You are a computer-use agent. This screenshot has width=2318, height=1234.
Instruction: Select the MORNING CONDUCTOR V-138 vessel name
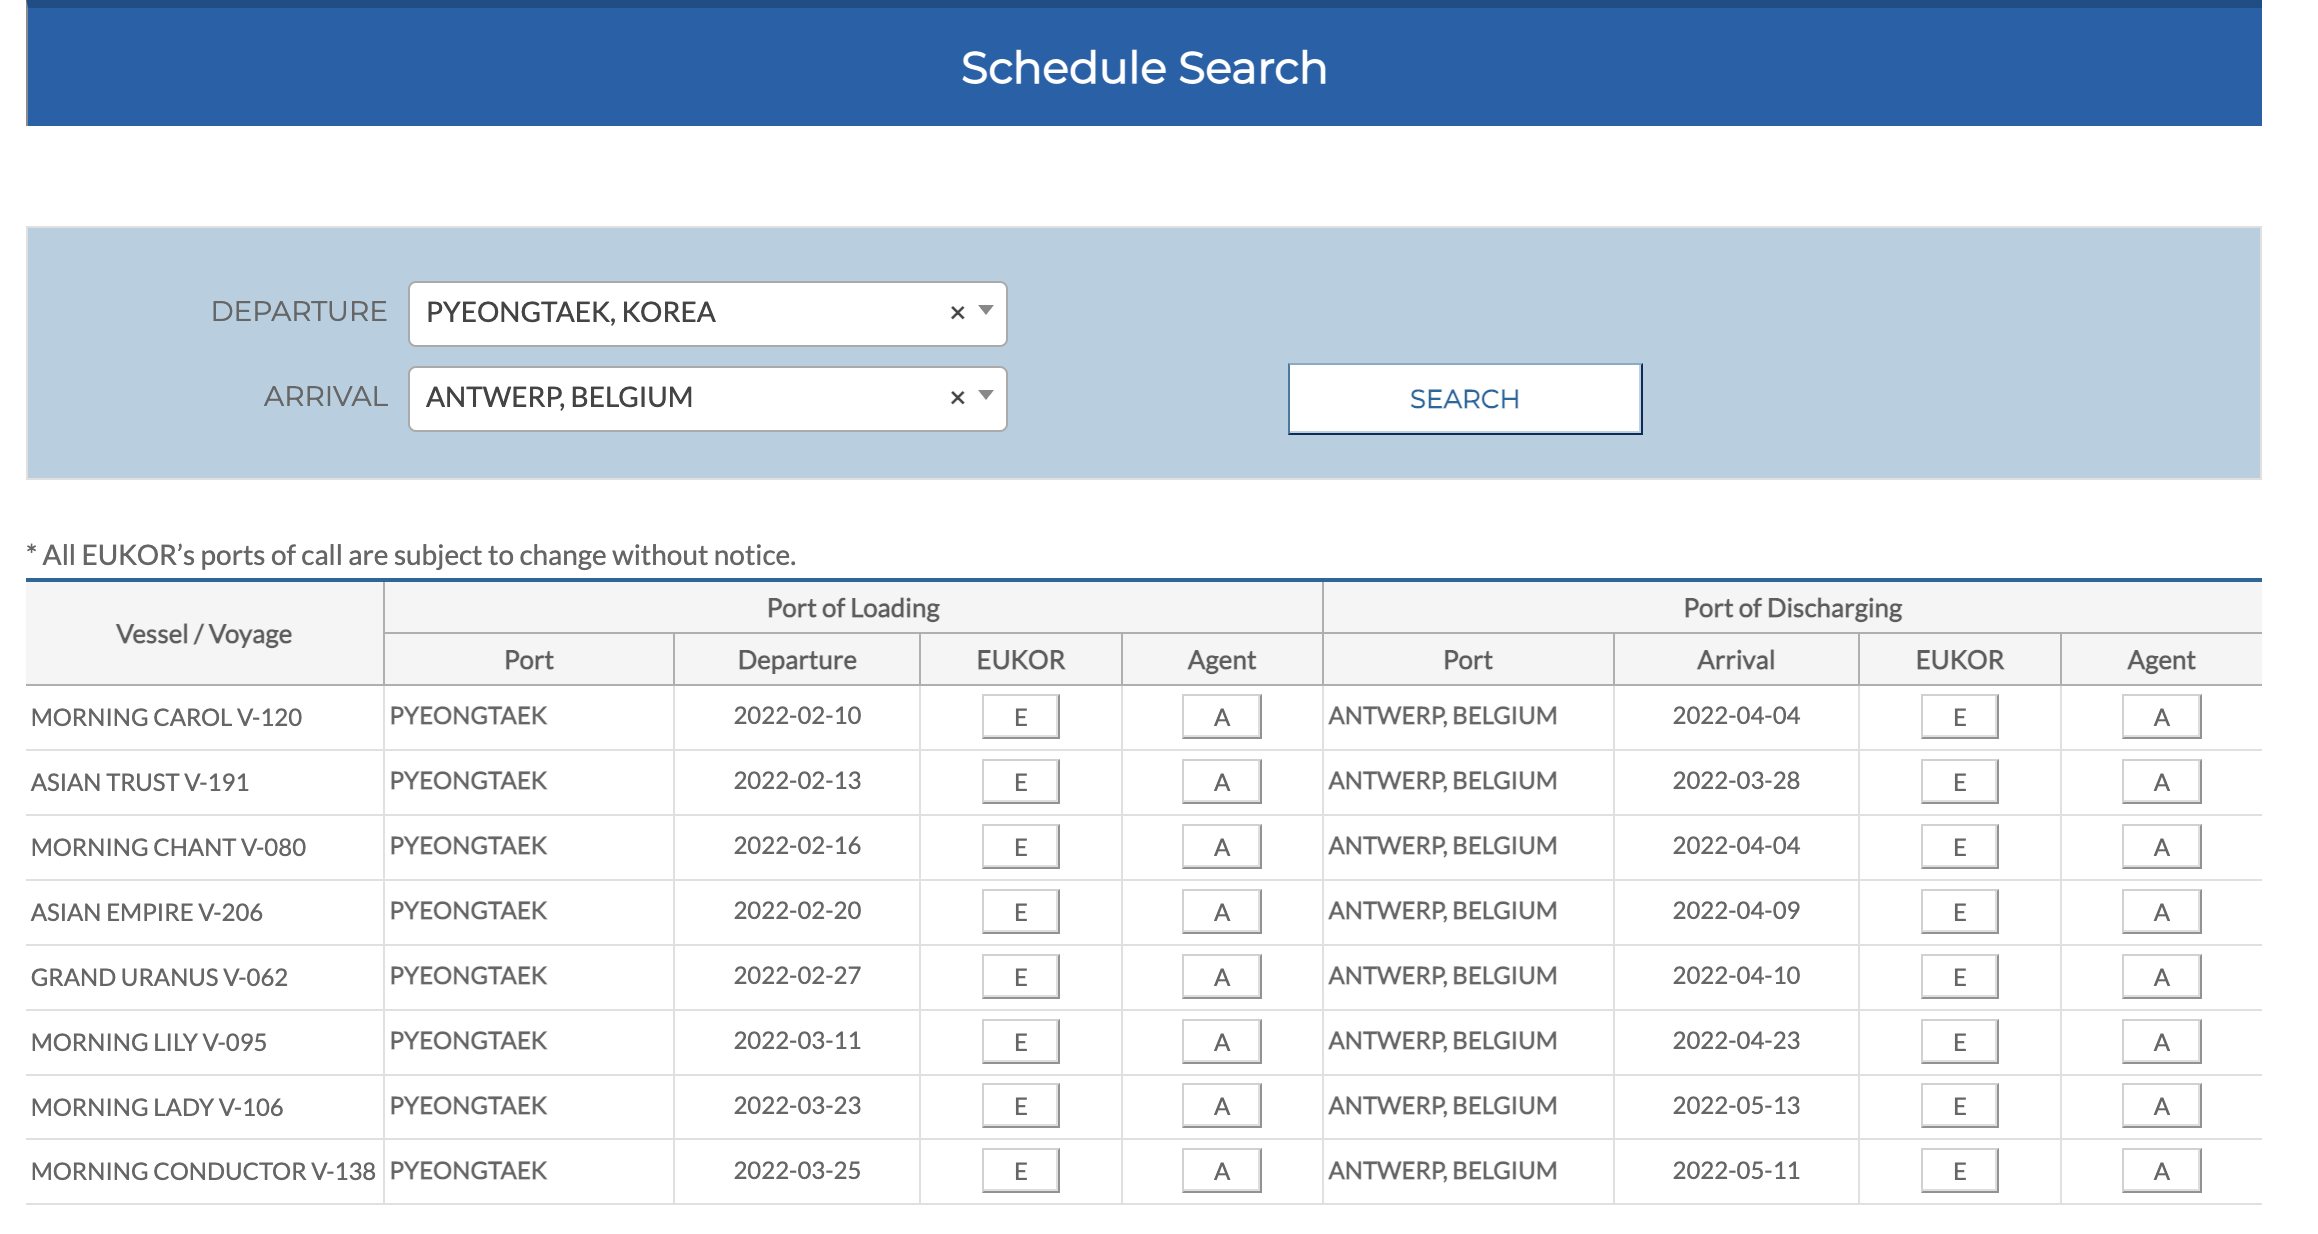203,1171
